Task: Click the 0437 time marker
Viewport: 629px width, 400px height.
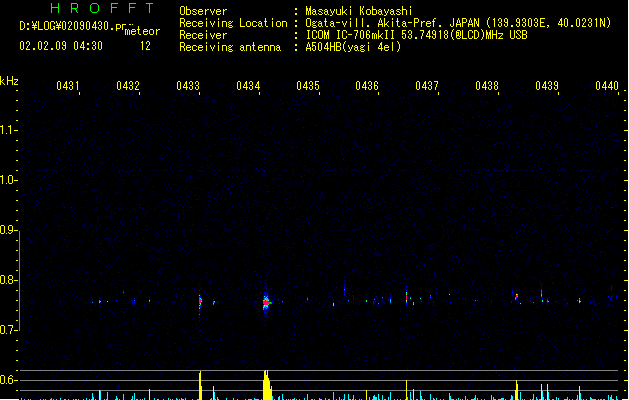Action: [x=427, y=86]
